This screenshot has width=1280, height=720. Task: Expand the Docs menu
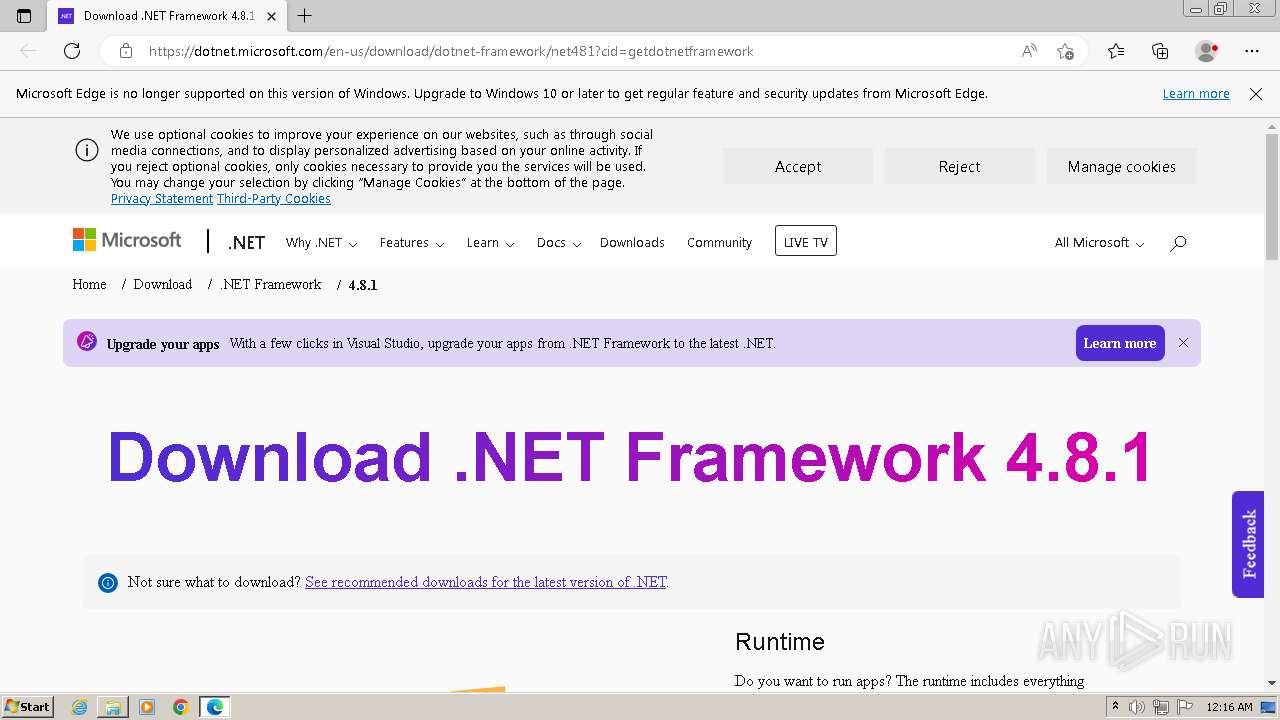coord(558,243)
